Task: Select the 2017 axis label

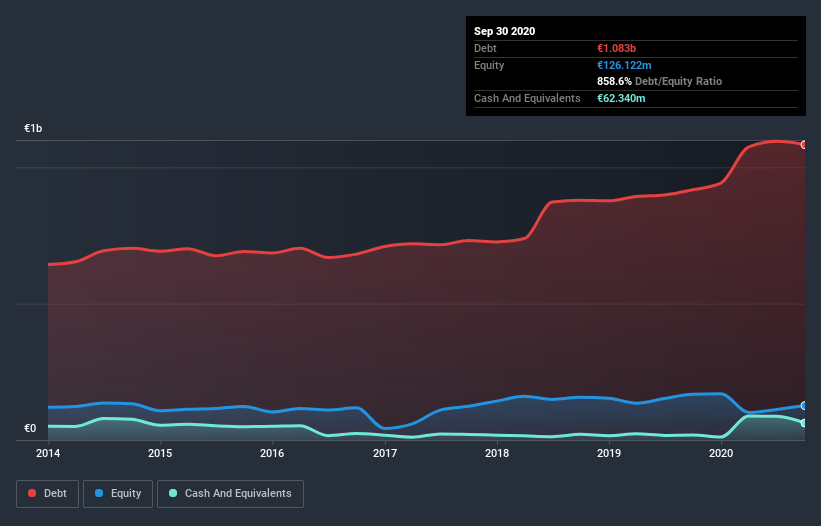Action: click(385, 453)
